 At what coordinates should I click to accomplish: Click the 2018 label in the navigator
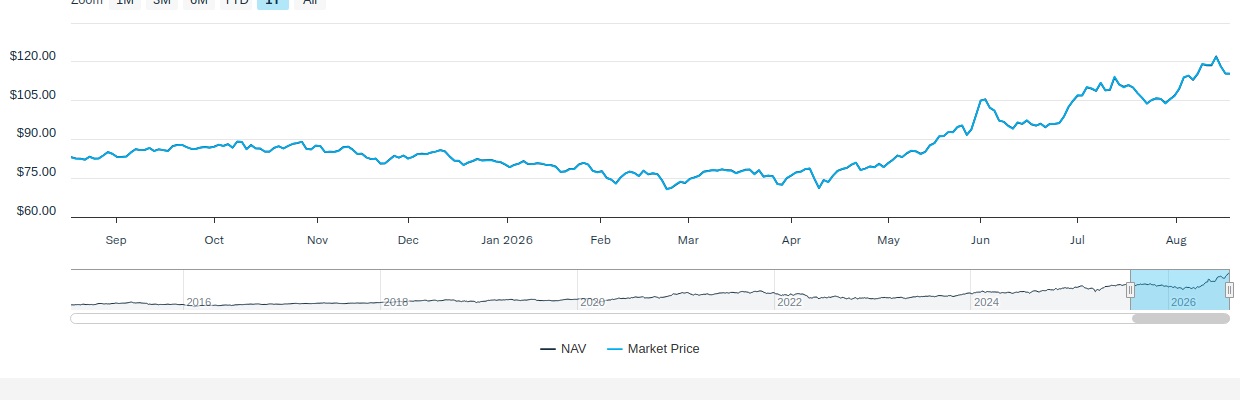coord(396,302)
